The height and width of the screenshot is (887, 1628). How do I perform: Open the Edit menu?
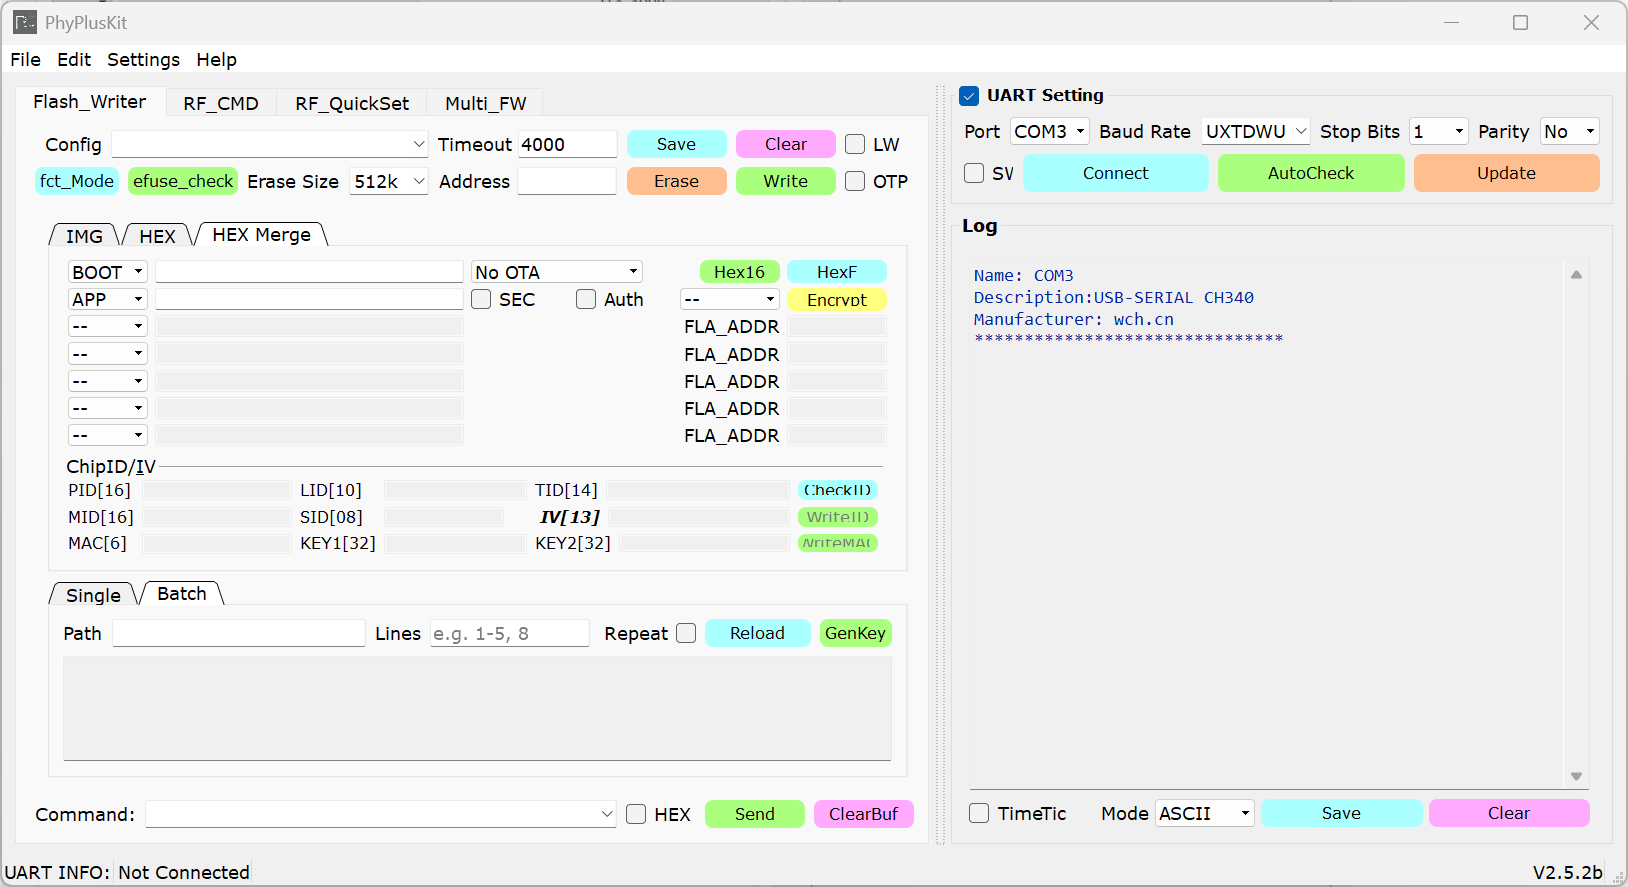pos(74,59)
